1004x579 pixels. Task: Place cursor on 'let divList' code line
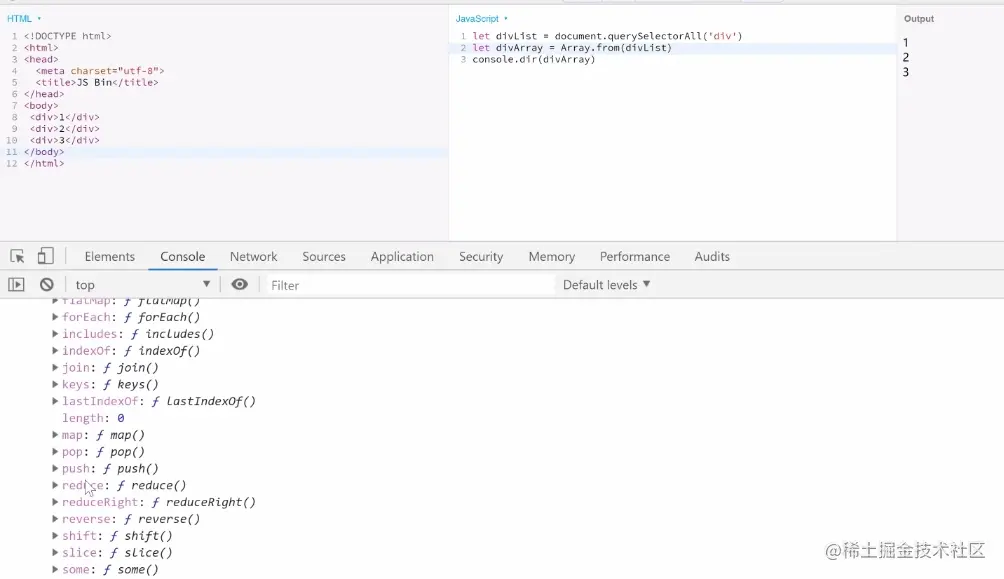(607, 36)
